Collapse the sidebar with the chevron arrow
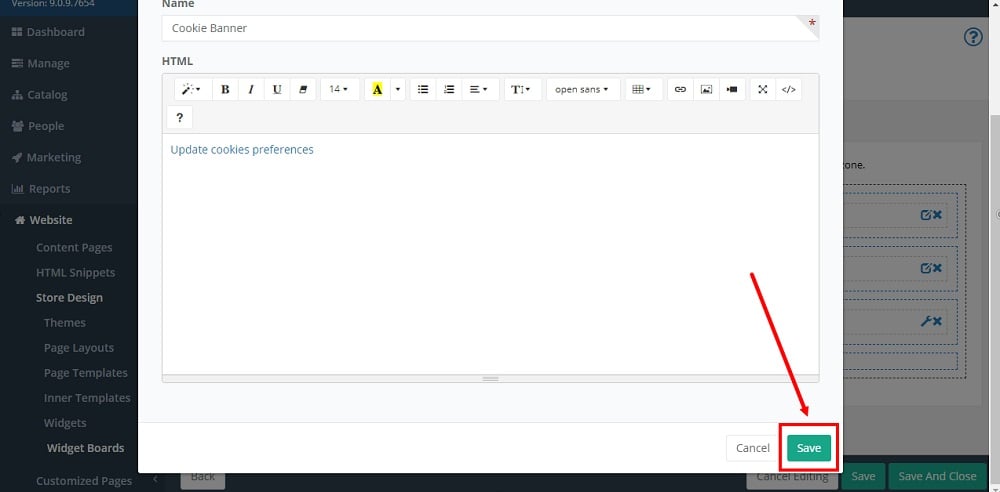Screen dimensions: 1000x492 point(156,479)
